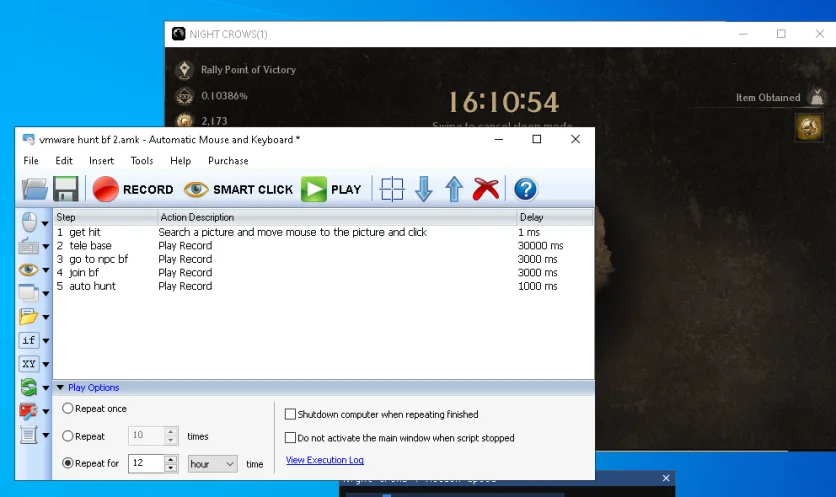Click the Step column header
The height and width of the screenshot is (497, 836).
tap(105, 217)
